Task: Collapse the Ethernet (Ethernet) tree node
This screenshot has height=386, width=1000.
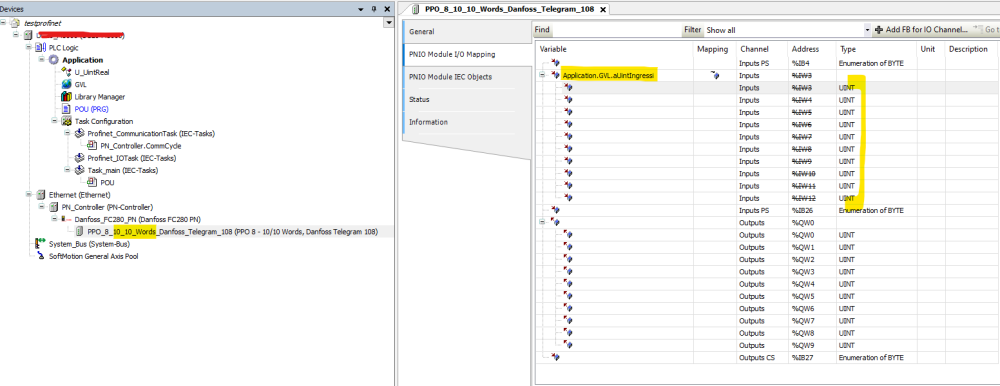Action: click(x=29, y=195)
